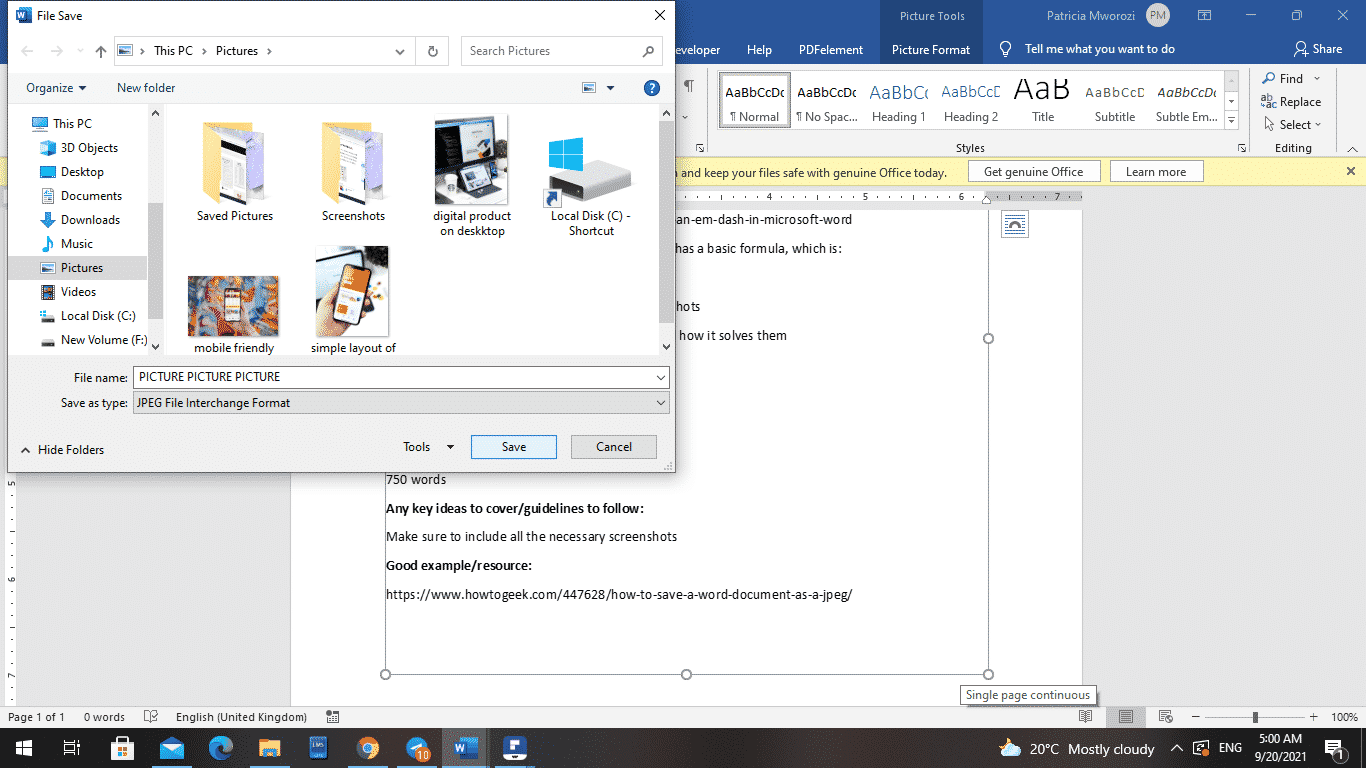Open the Tools dropdown in save dialog
Screen dimensions: 1366x768
coord(427,446)
